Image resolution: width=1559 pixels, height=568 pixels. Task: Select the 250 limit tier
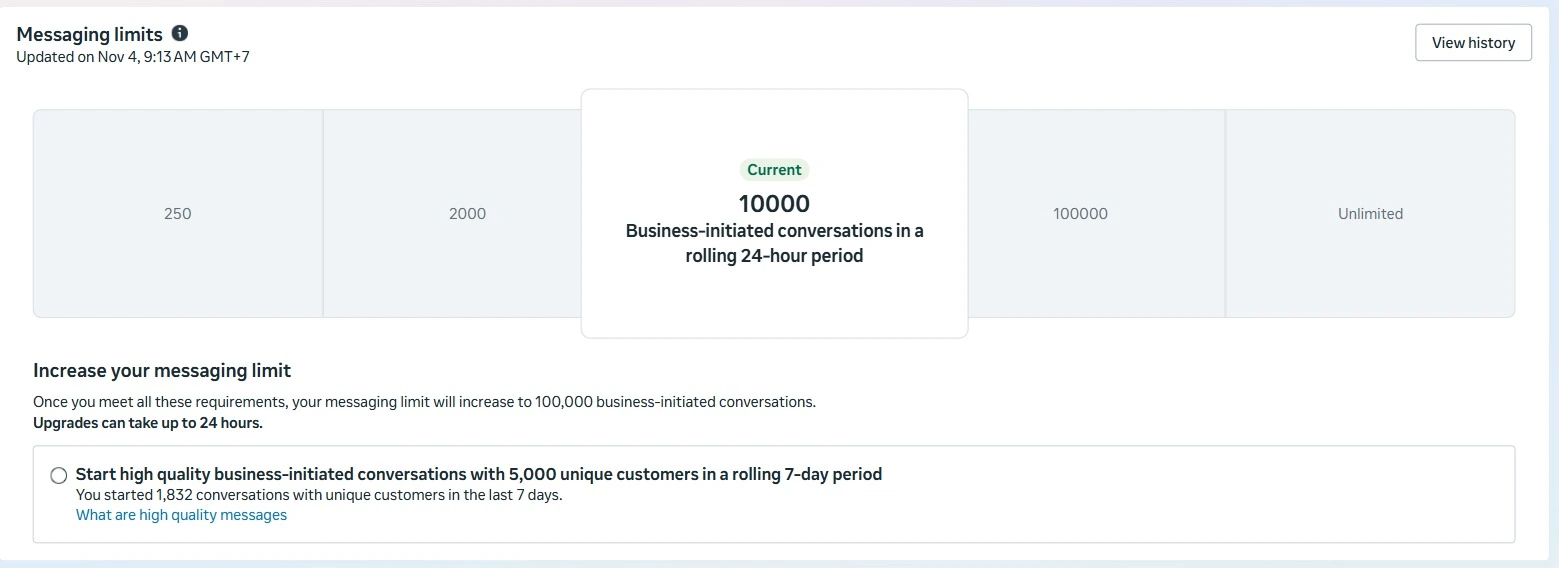click(177, 214)
